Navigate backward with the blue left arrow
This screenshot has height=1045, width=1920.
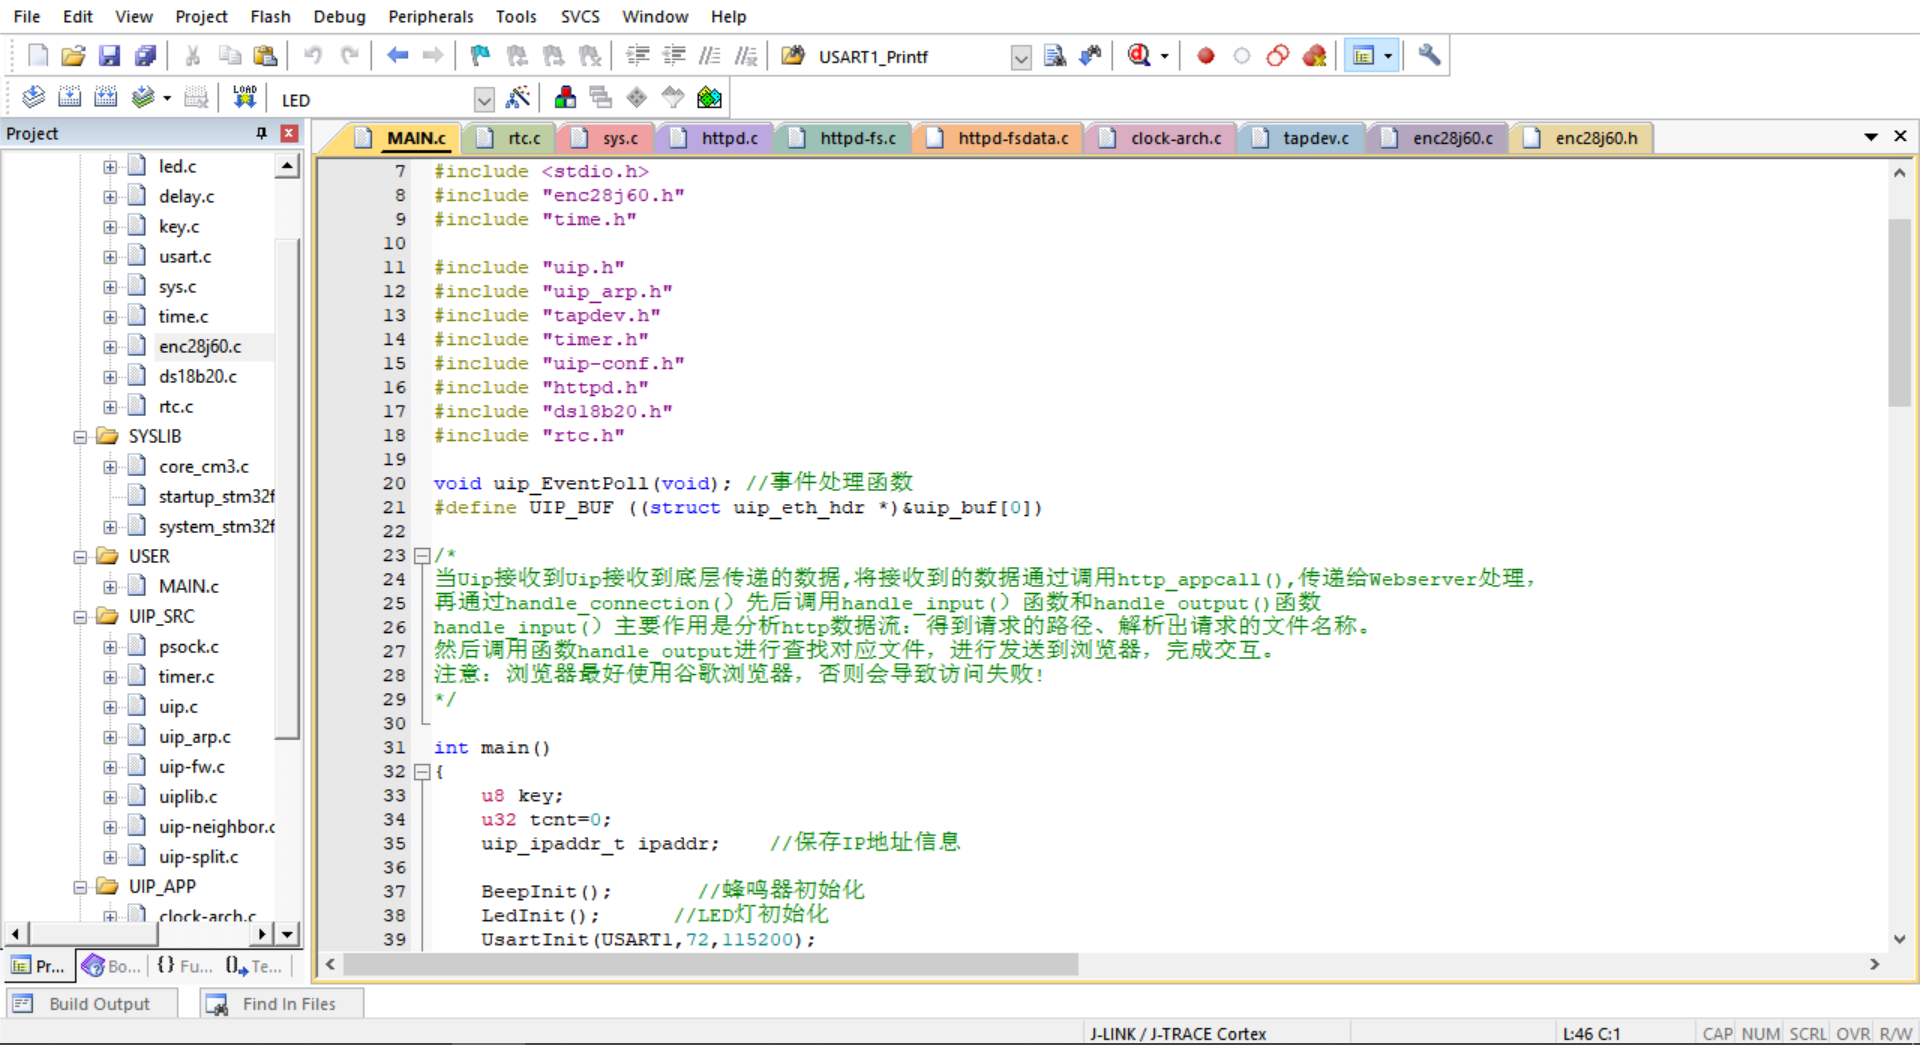click(398, 56)
